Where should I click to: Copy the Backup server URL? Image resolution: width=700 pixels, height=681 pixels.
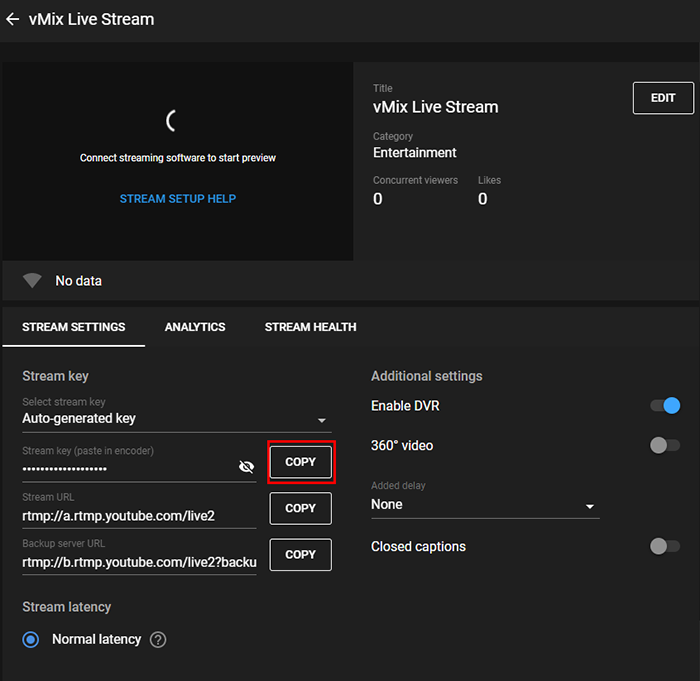coord(301,554)
